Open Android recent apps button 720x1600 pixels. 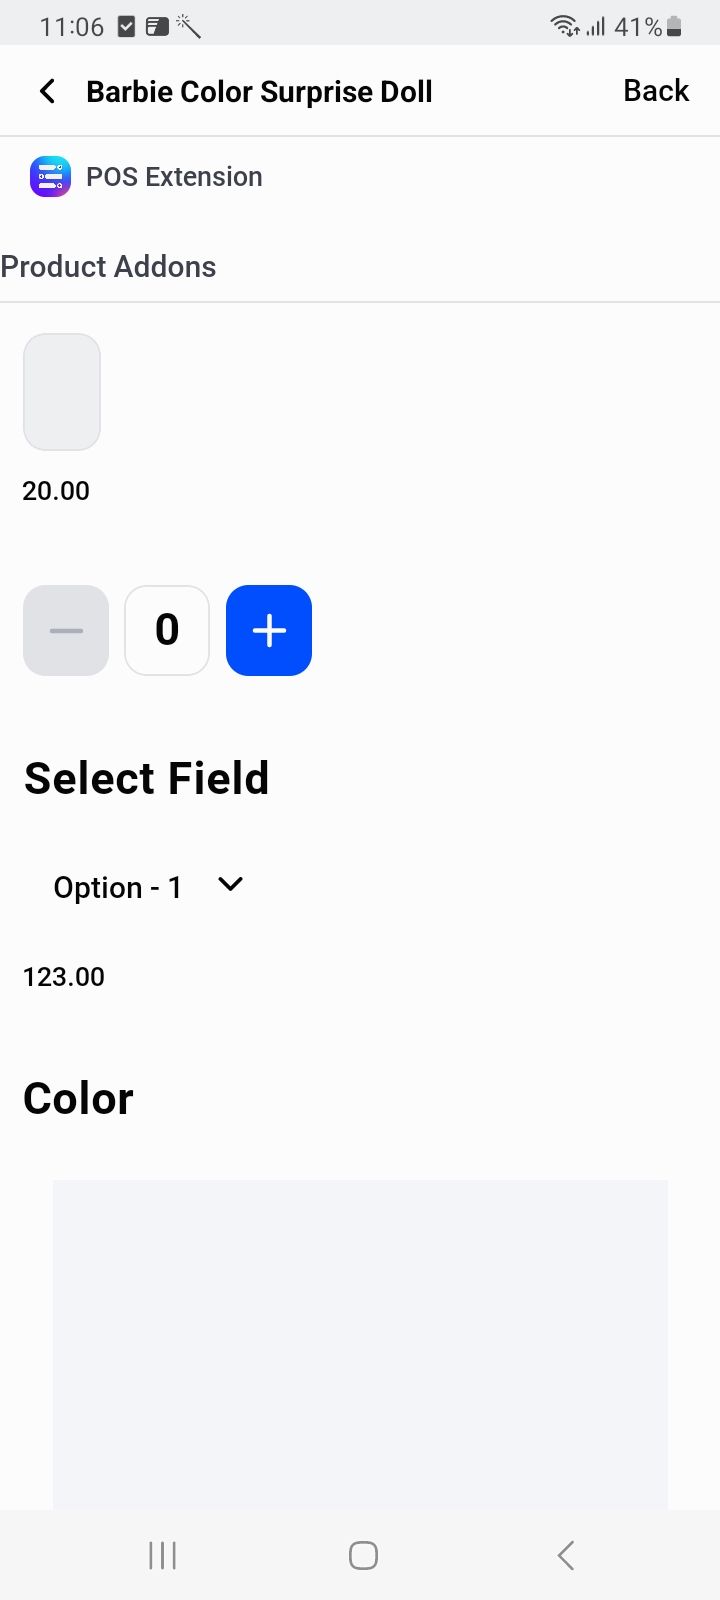162,1555
